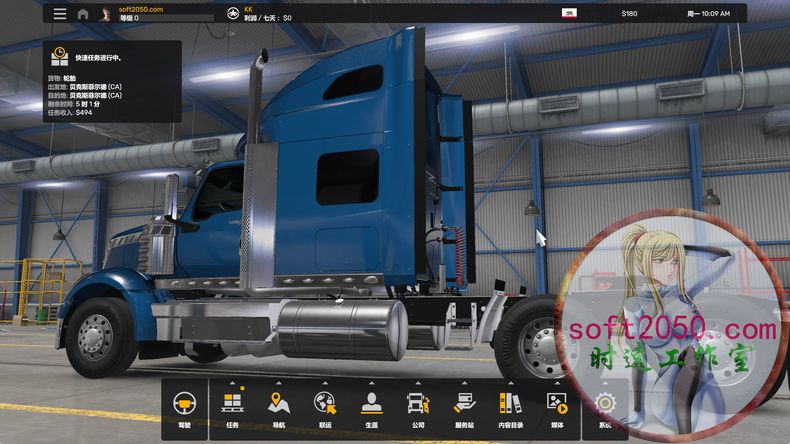Click the steering wheel Drive (驾驶) icon
The image size is (790, 444).
[185, 404]
